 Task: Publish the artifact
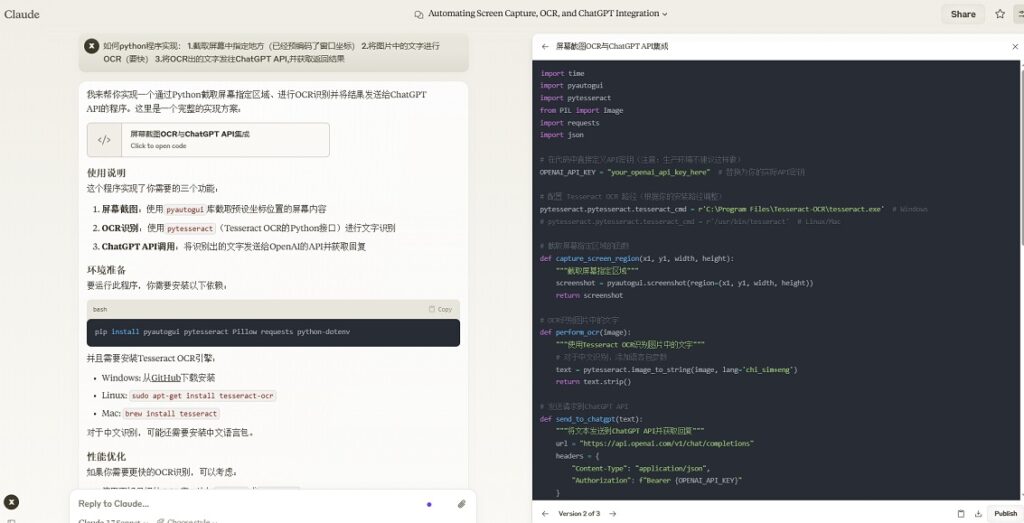click(1005, 514)
